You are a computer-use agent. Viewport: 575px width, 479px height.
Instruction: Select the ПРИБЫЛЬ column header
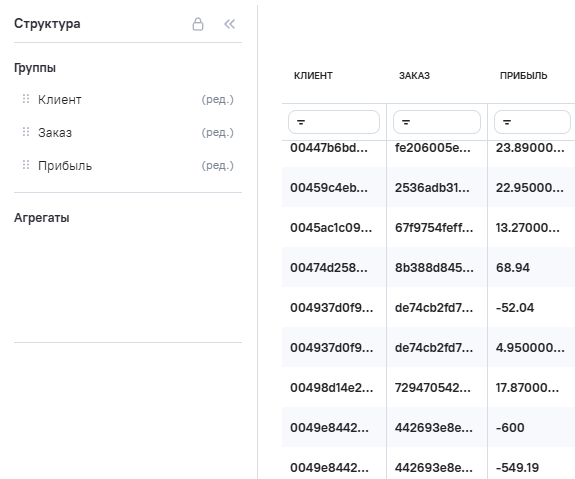(524, 76)
